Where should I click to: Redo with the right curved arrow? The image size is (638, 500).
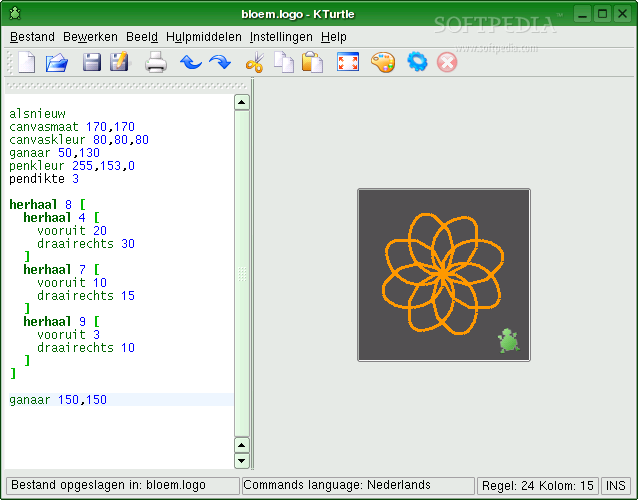pyautogui.click(x=219, y=62)
